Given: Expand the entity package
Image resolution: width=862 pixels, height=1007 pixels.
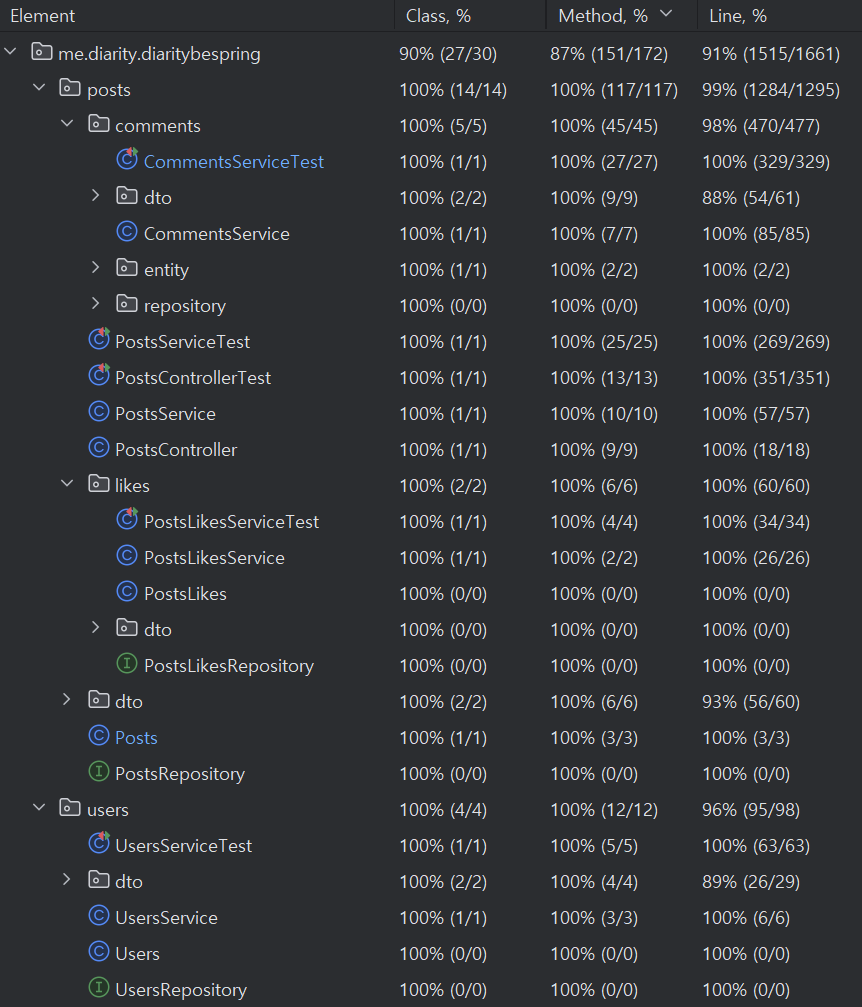Looking at the screenshot, I should click(x=96, y=267).
